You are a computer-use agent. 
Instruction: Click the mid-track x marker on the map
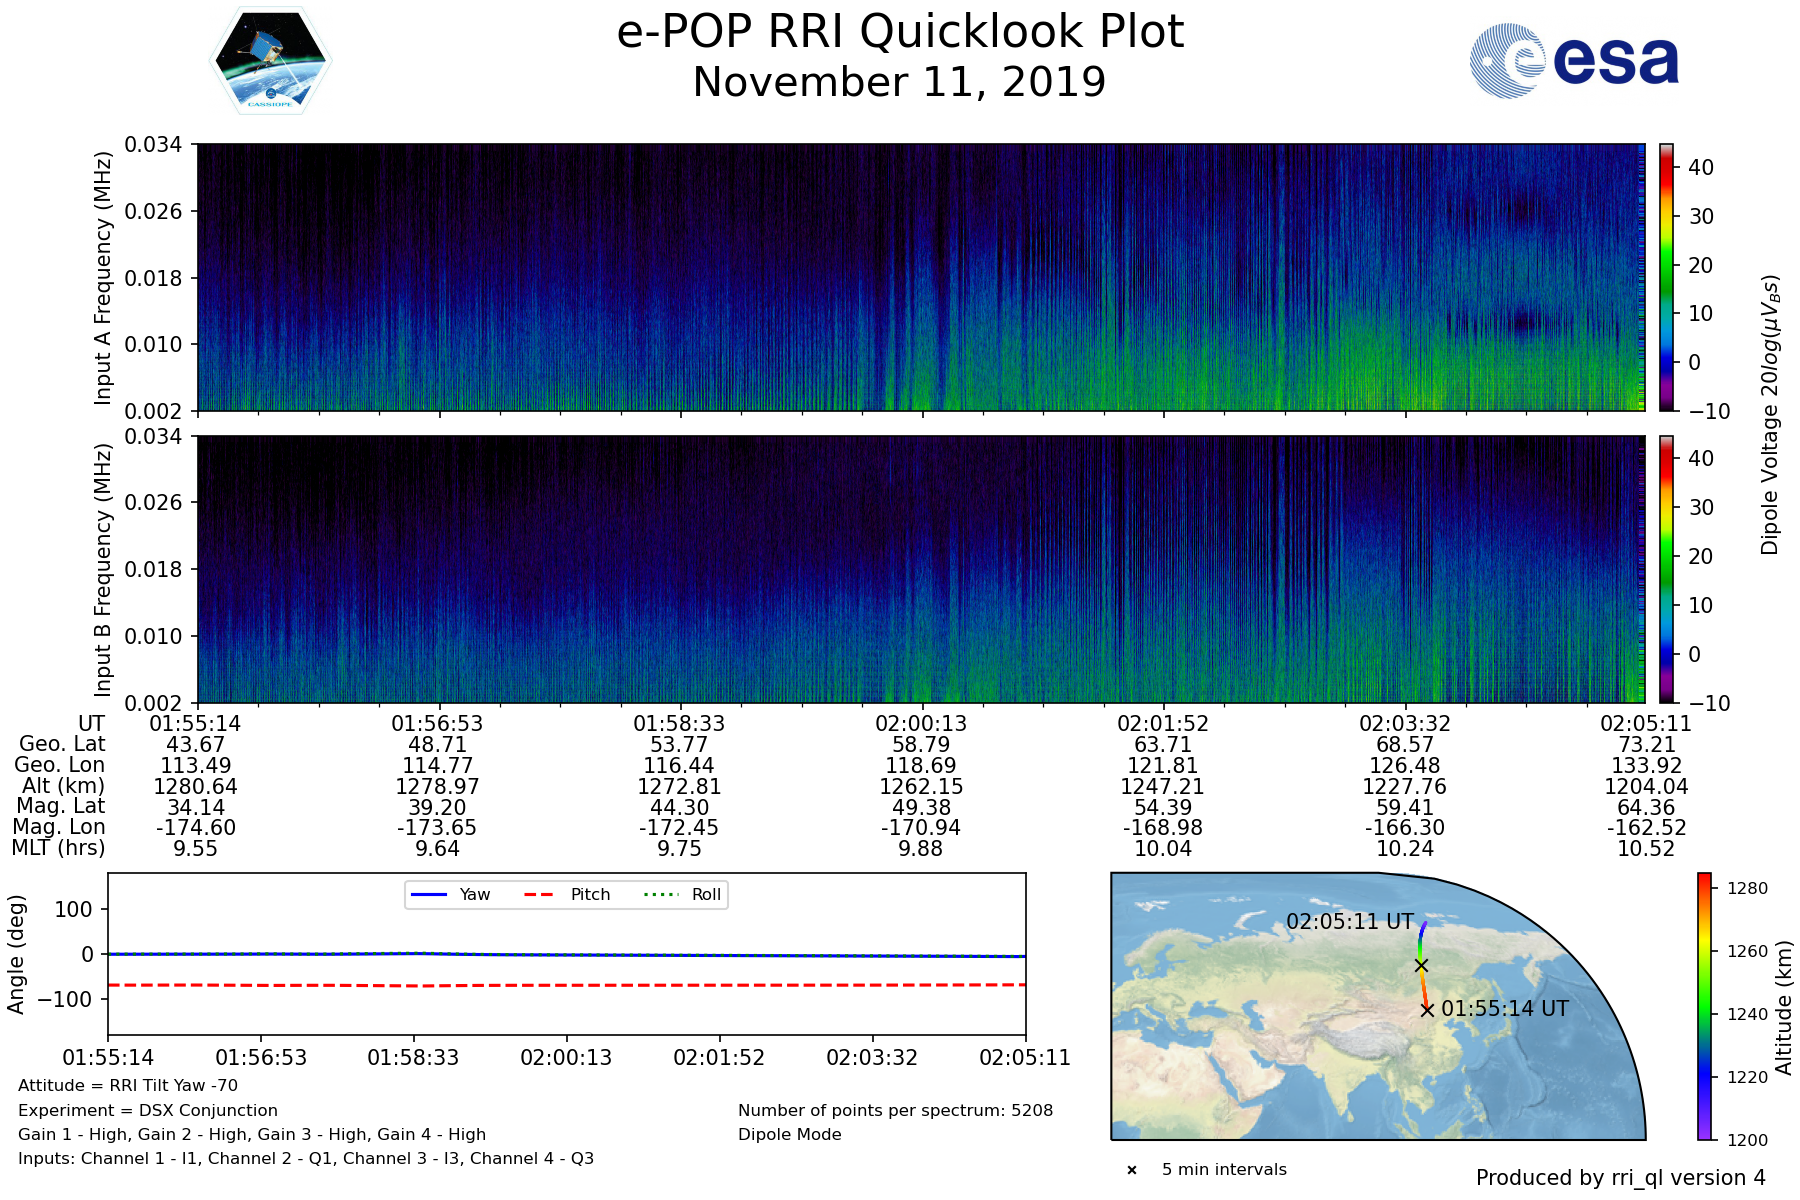1421,965
